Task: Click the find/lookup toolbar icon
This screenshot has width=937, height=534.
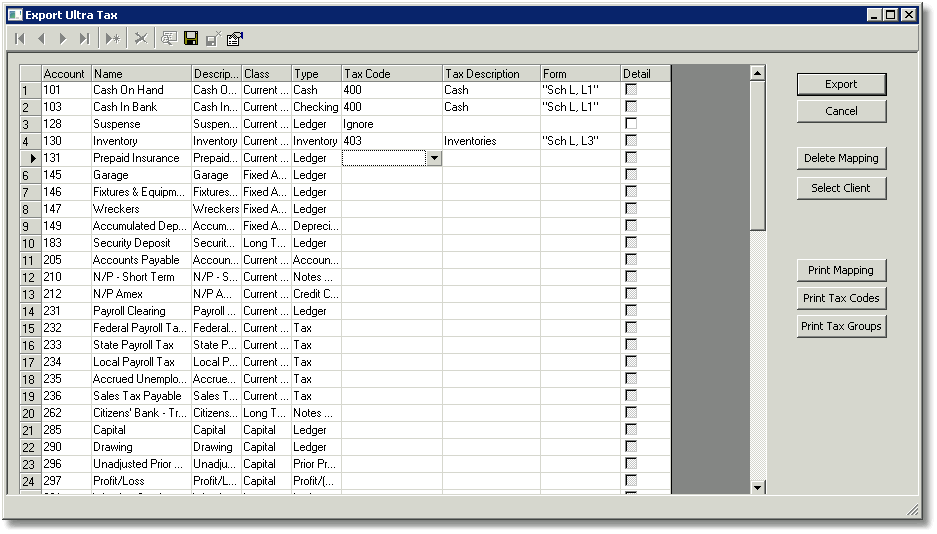Action: (169, 39)
